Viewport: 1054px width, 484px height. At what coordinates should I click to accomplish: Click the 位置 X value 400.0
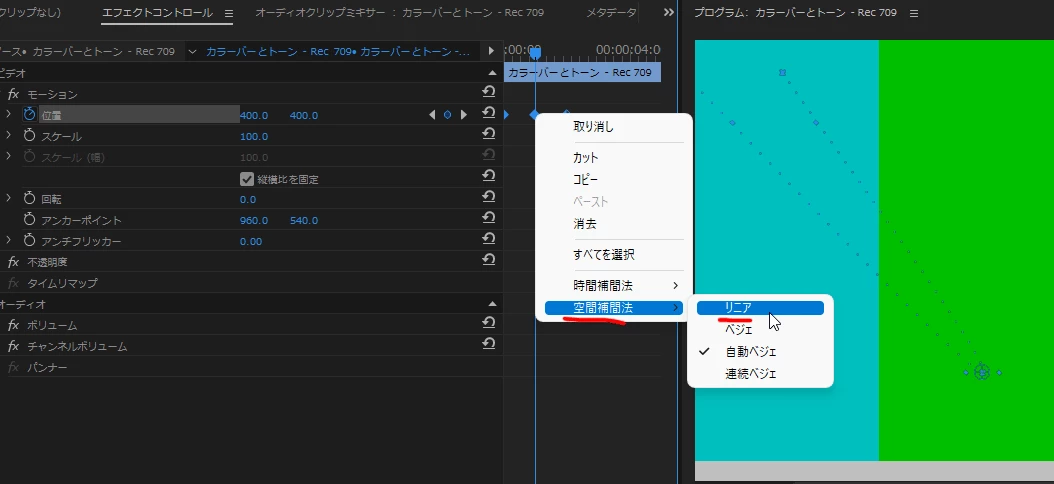(254, 116)
